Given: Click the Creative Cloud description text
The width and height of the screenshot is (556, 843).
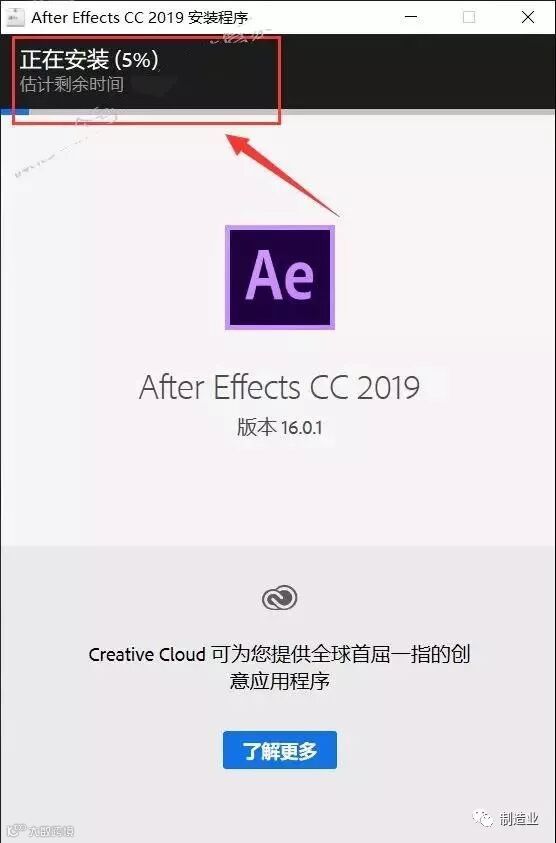Looking at the screenshot, I should [x=279, y=667].
